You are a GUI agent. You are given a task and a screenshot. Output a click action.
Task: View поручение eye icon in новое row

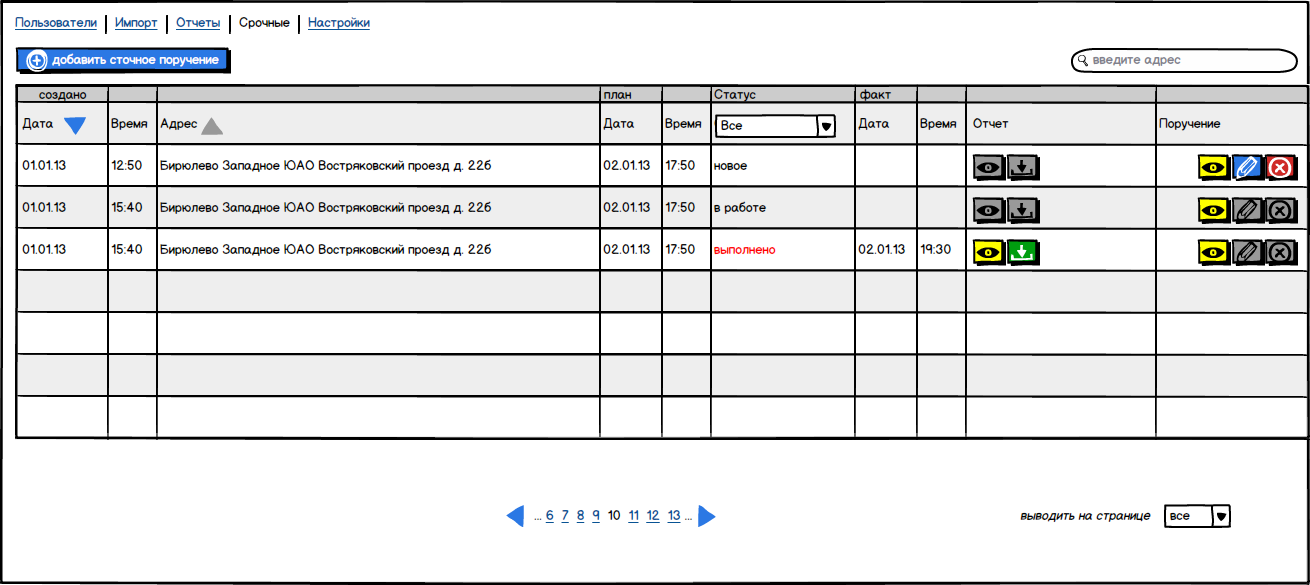1213,167
